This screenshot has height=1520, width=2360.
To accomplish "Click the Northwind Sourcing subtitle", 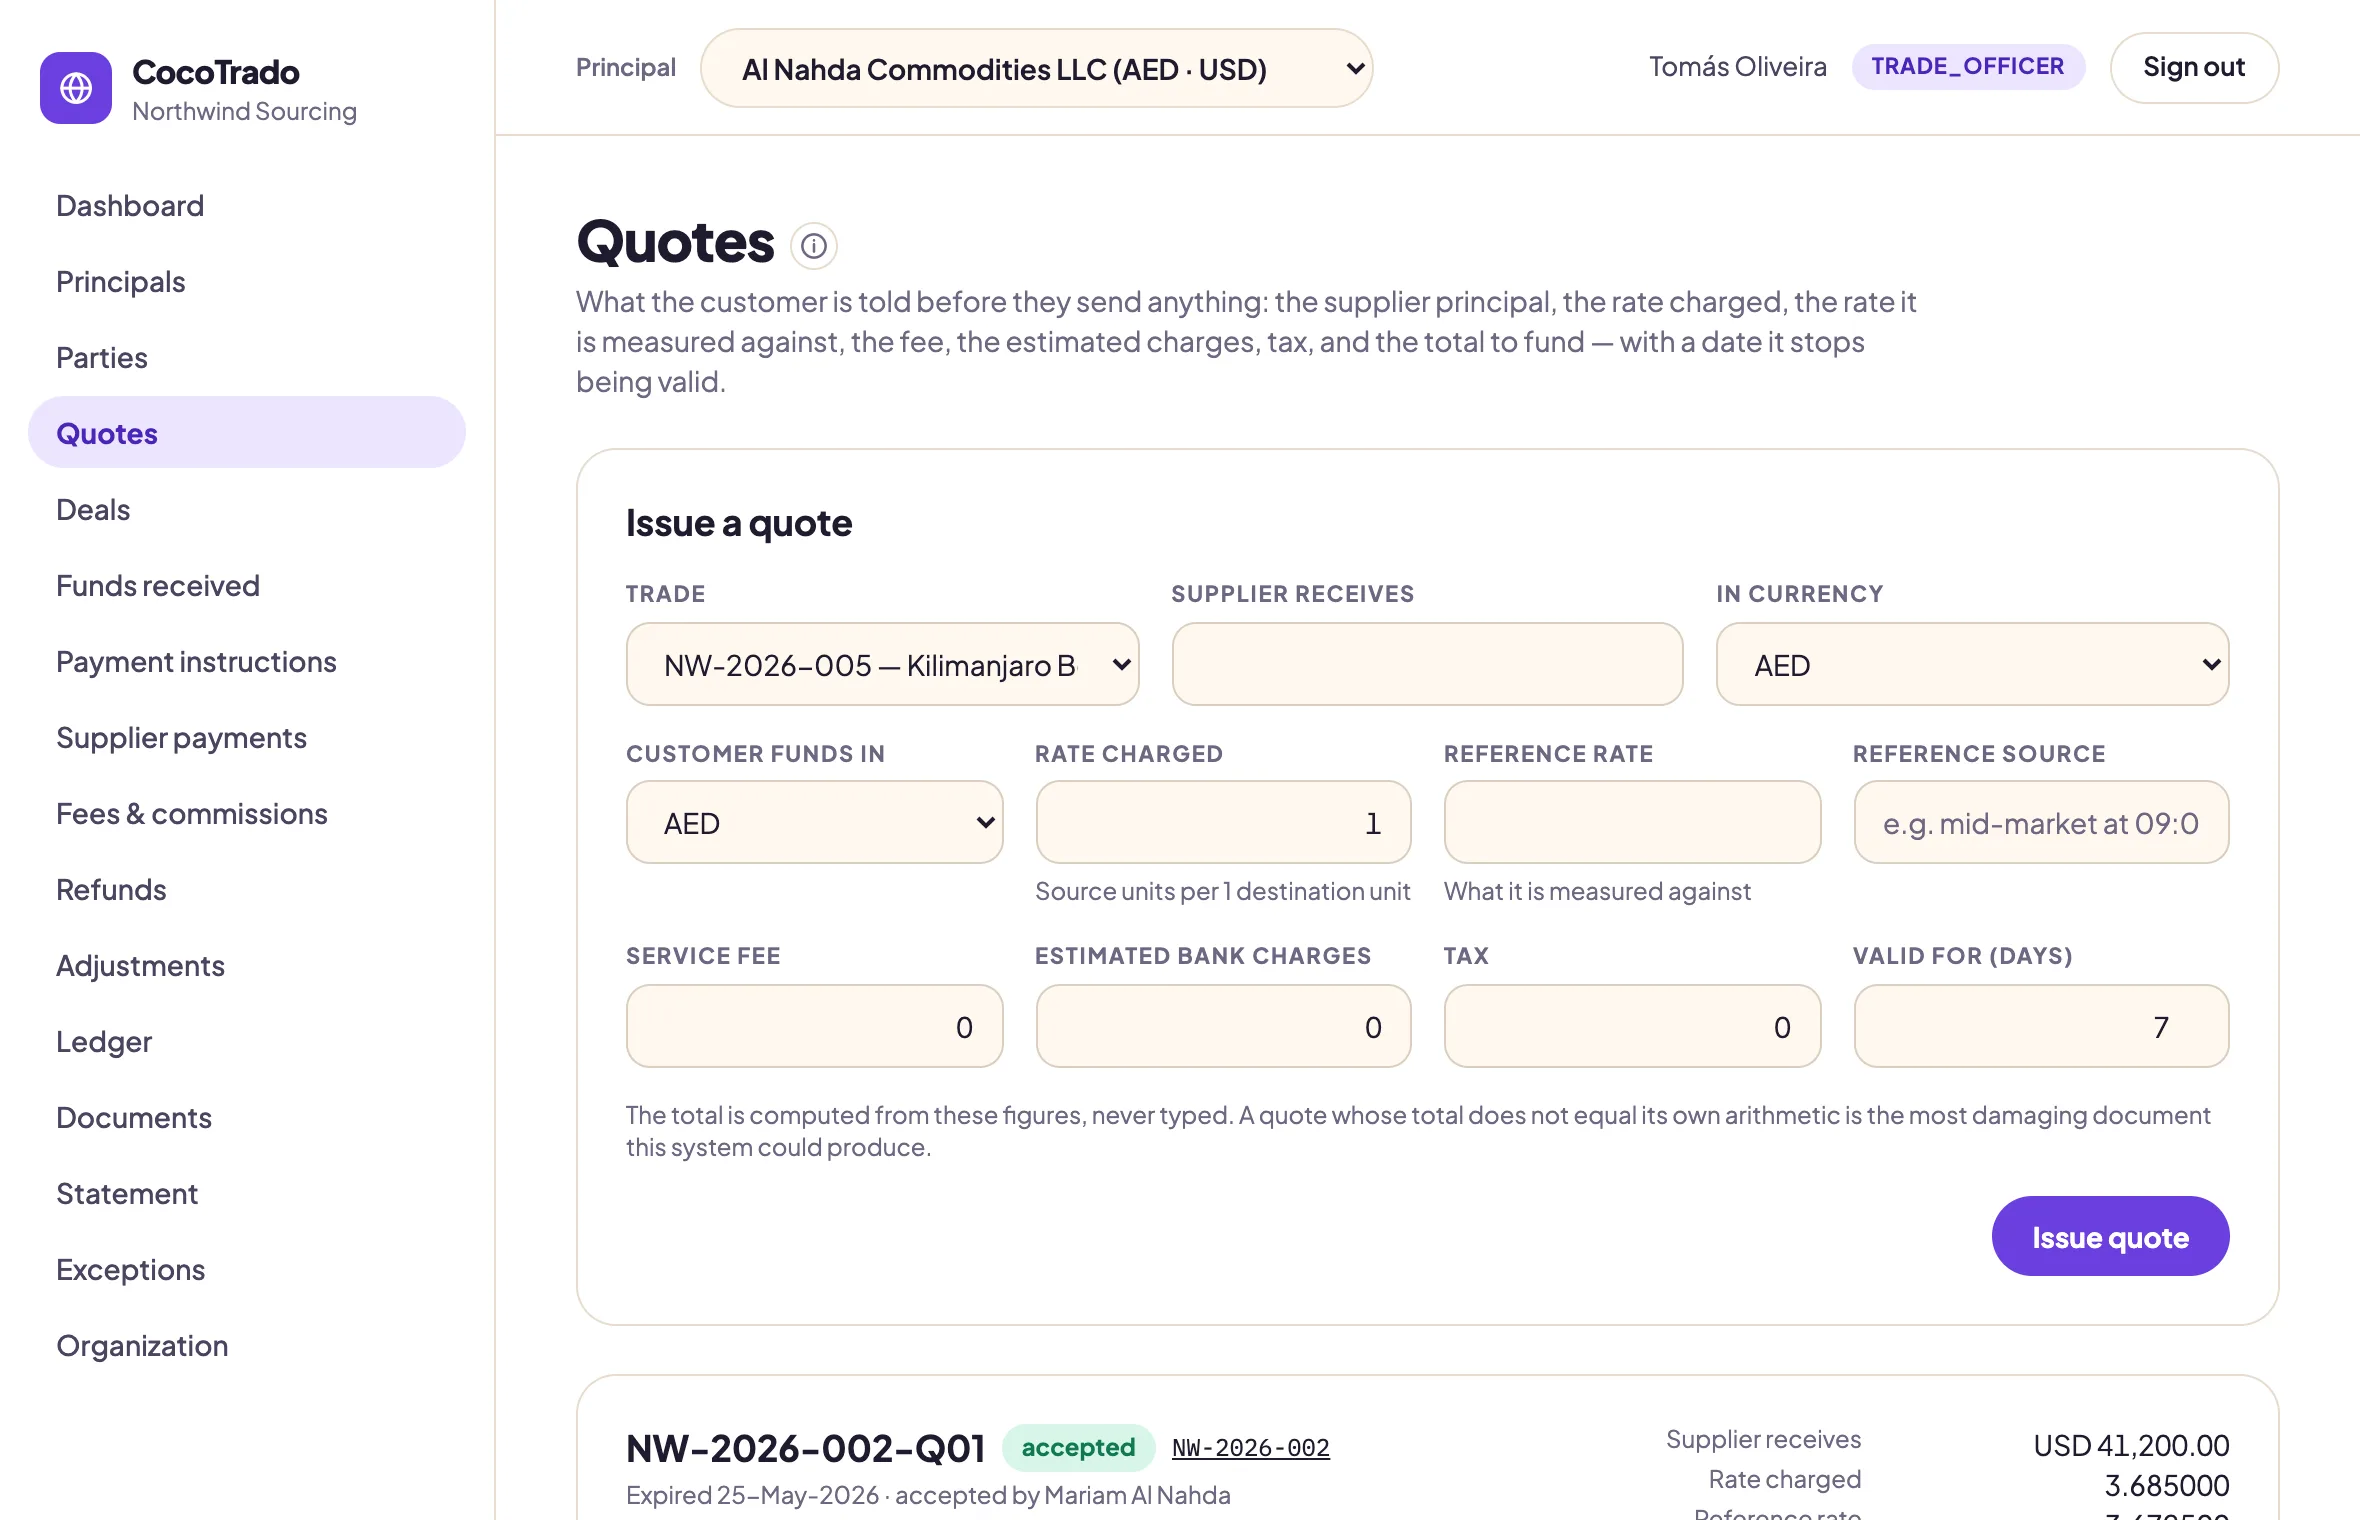I will [244, 111].
